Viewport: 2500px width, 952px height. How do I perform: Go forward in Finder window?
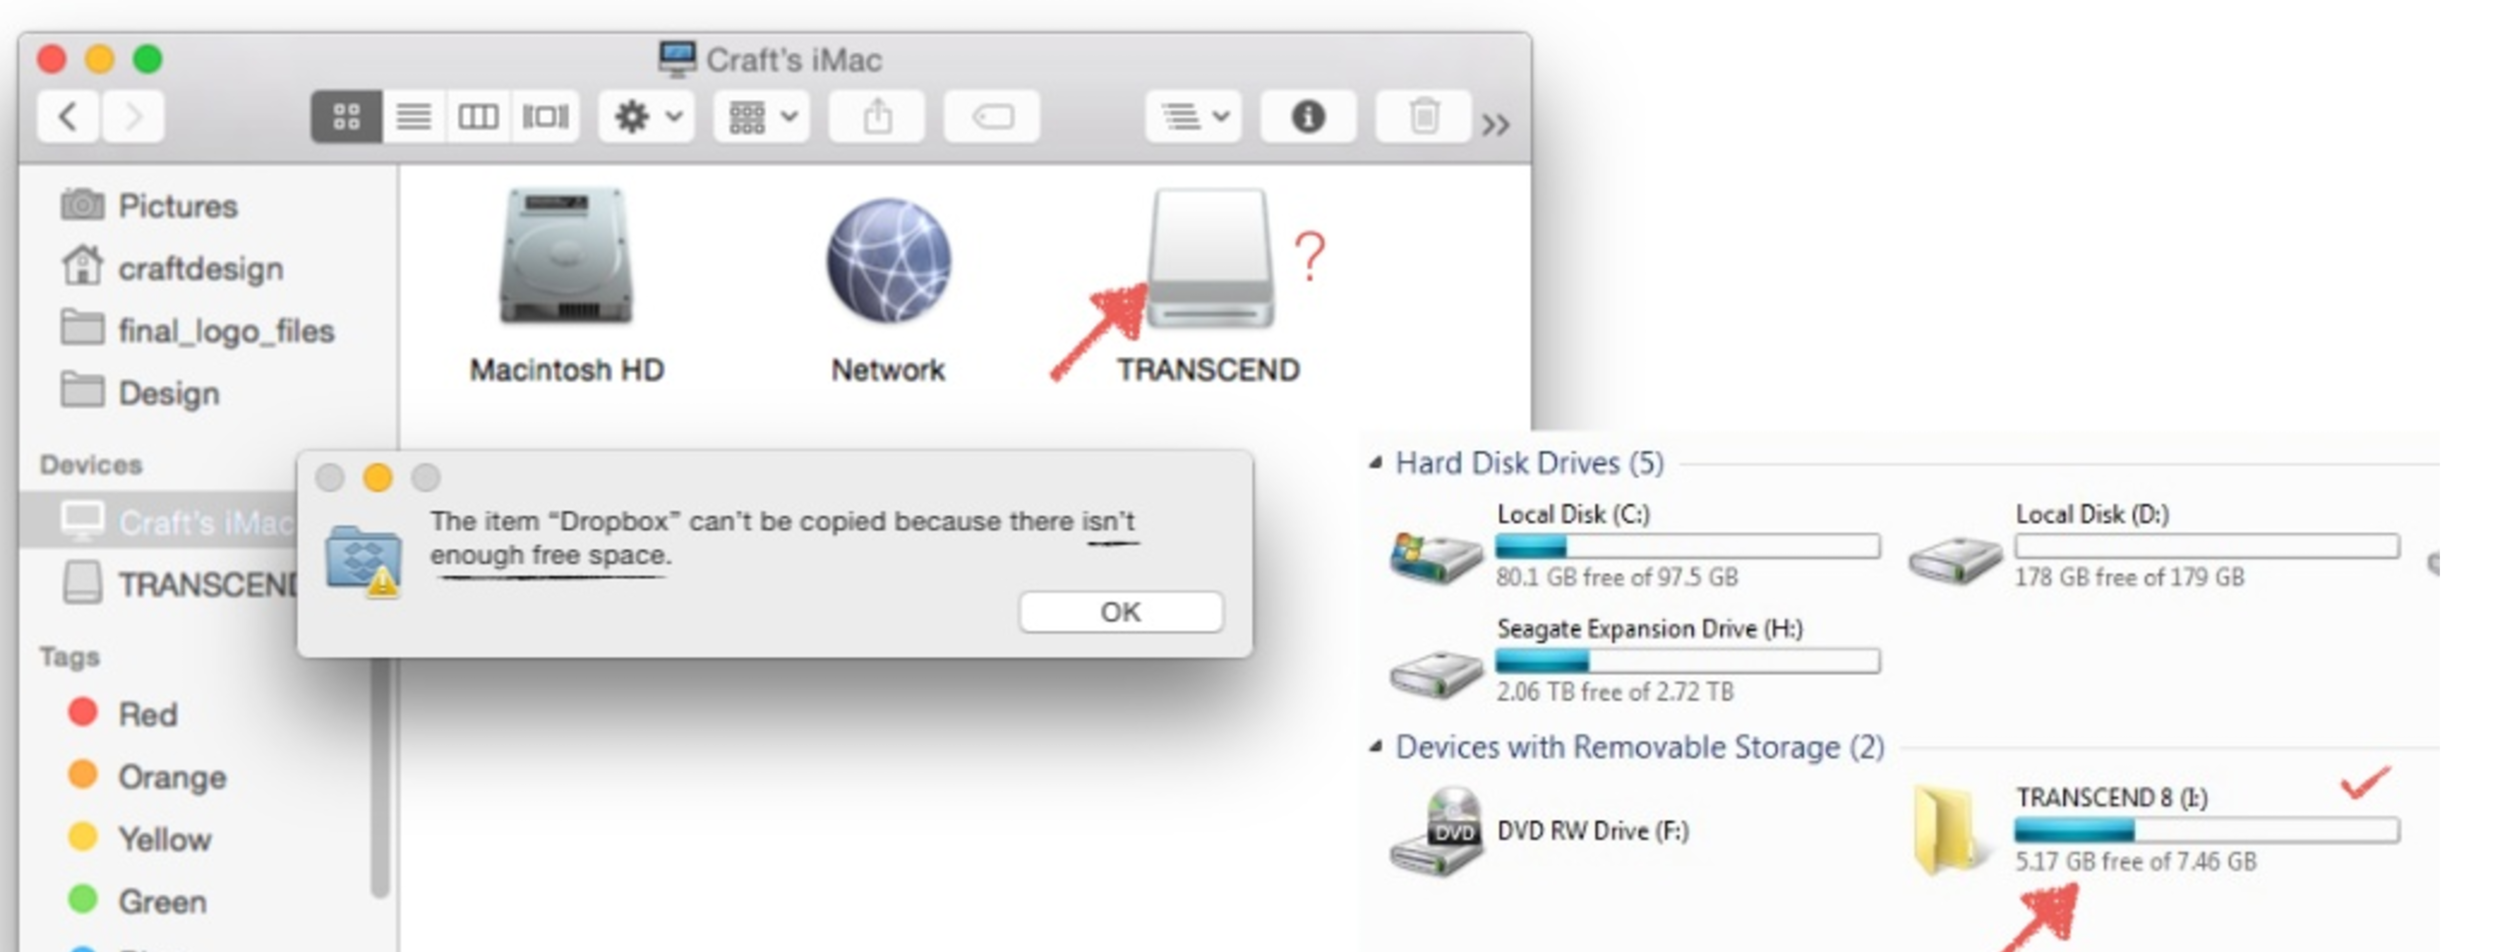click(x=132, y=117)
